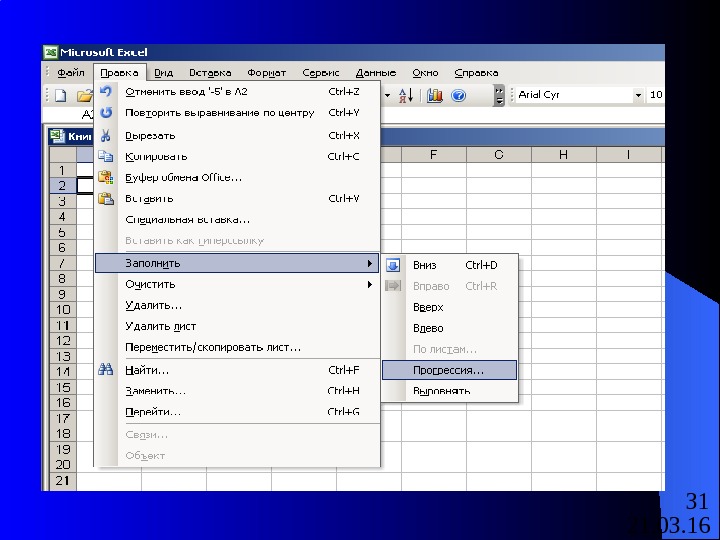Click the binoculars Find icon

[x=106, y=370]
